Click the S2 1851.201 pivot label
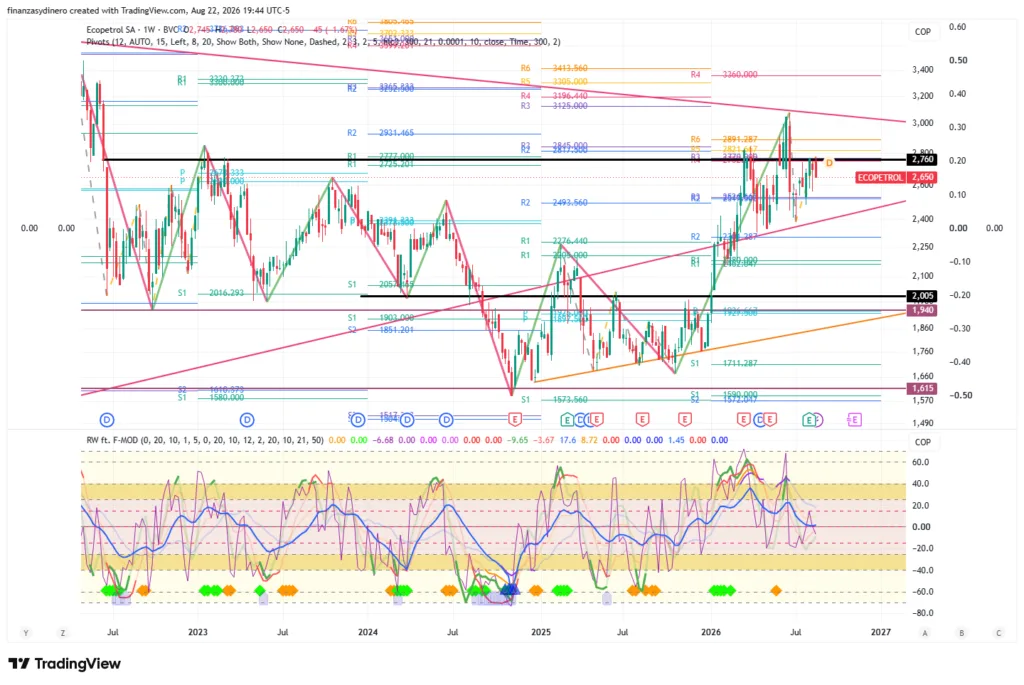This screenshot has width=1024, height=685. (x=381, y=330)
